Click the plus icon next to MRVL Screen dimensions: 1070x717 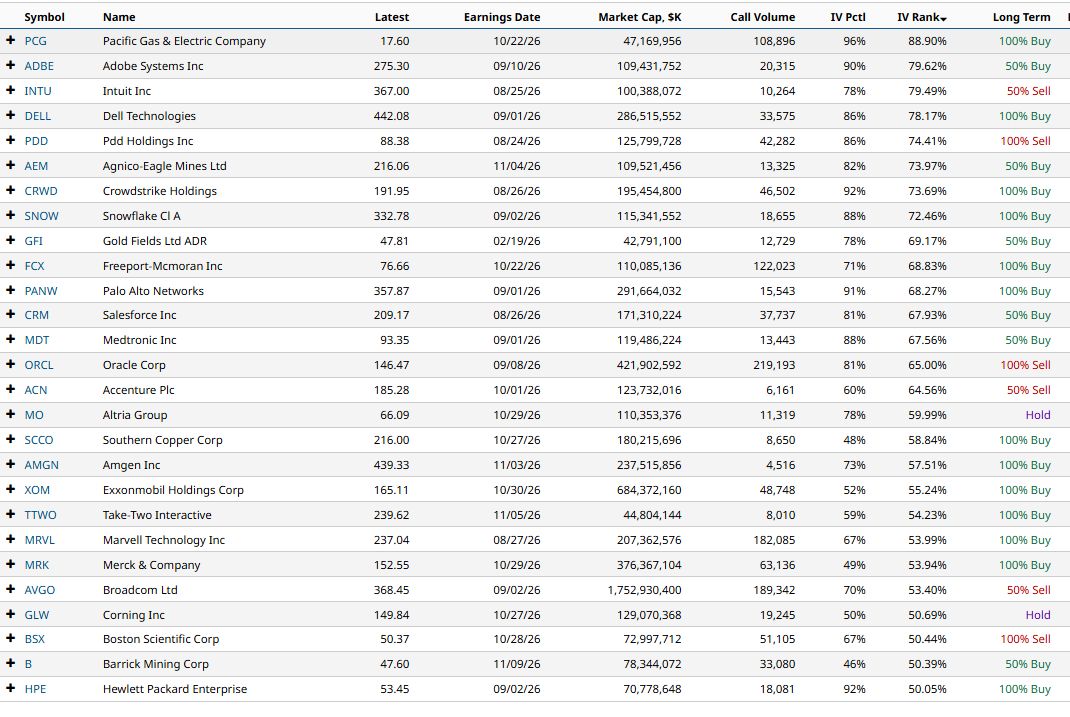pos(10,539)
